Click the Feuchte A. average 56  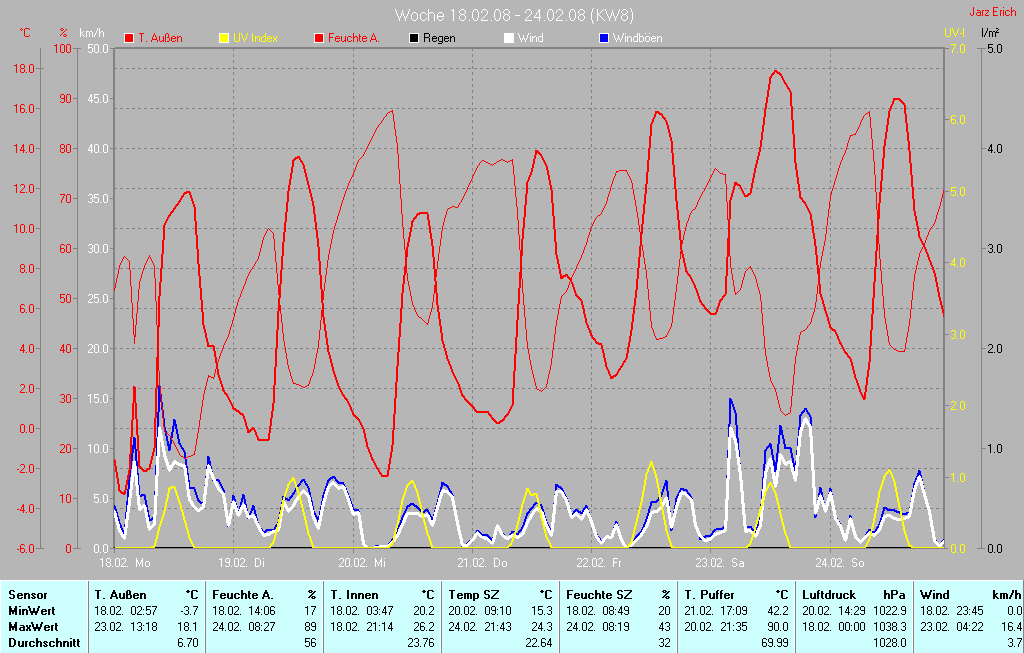310,643
